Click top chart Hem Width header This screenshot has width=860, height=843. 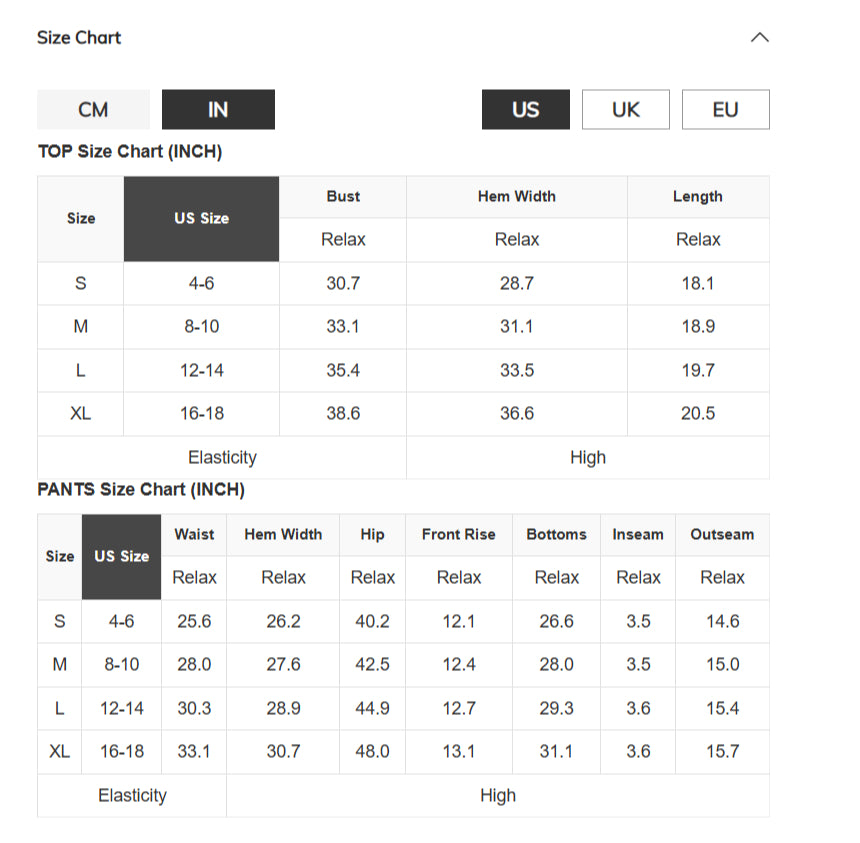(x=517, y=196)
